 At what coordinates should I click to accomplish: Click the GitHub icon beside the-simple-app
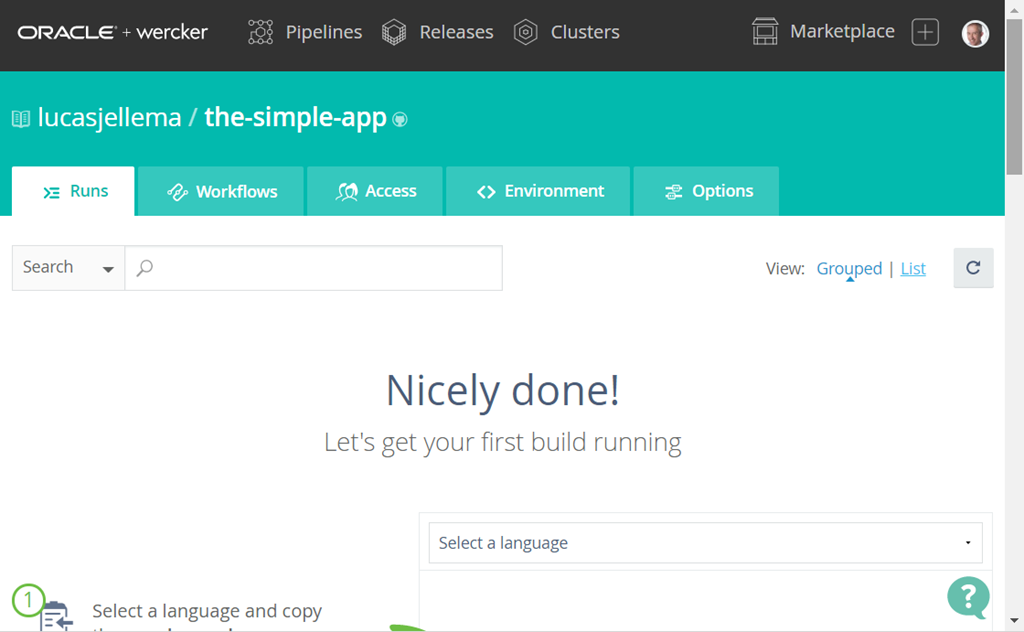(x=400, y=119)
